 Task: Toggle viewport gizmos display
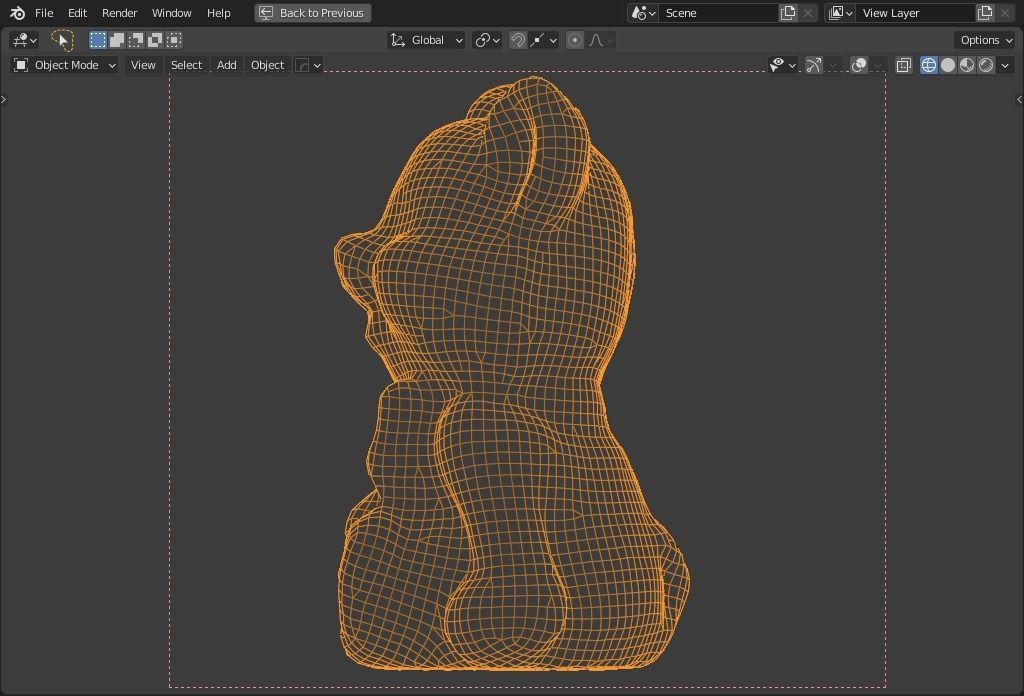(814, 65)
